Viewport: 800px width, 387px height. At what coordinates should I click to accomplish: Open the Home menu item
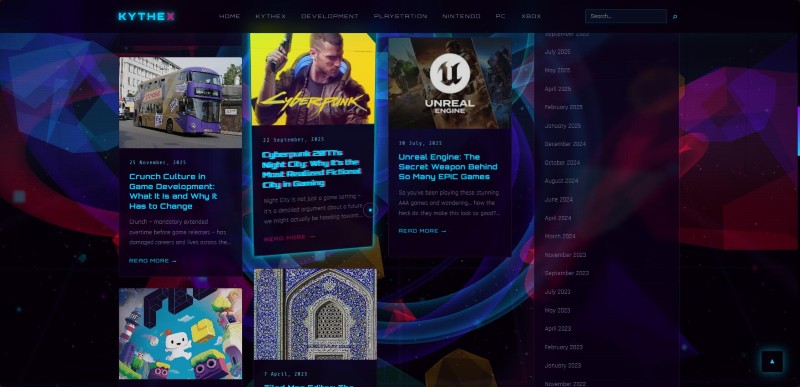pyautogui.click(x=230, y=16)
